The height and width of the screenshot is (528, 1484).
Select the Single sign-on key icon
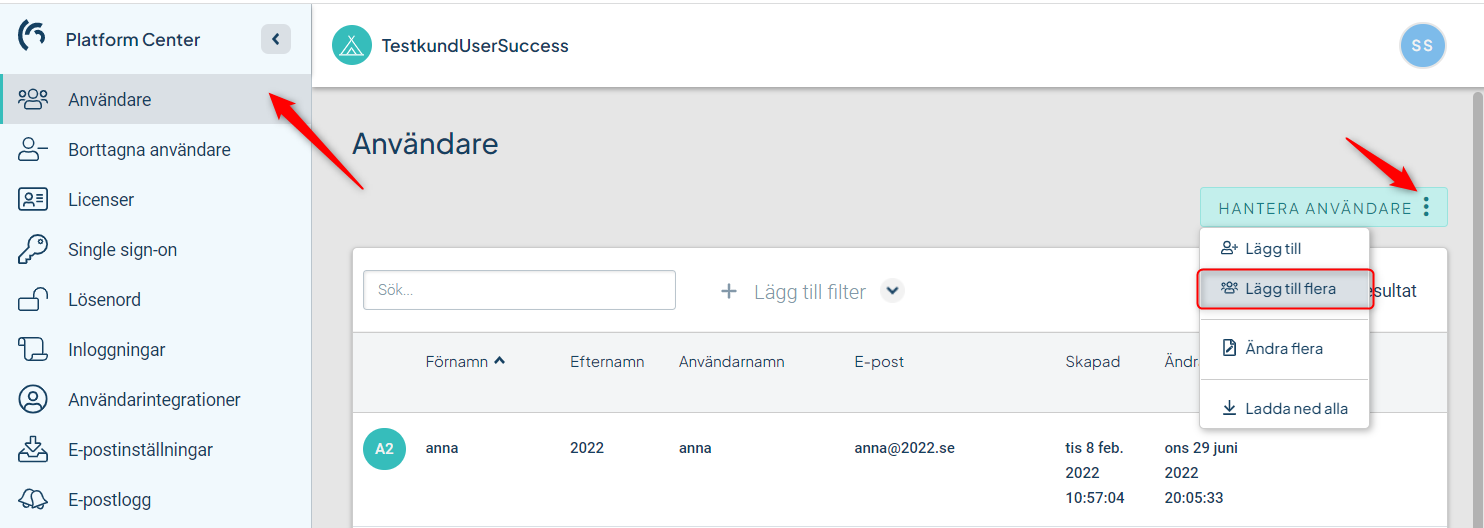pyautogui.click(x=33, y=250)
